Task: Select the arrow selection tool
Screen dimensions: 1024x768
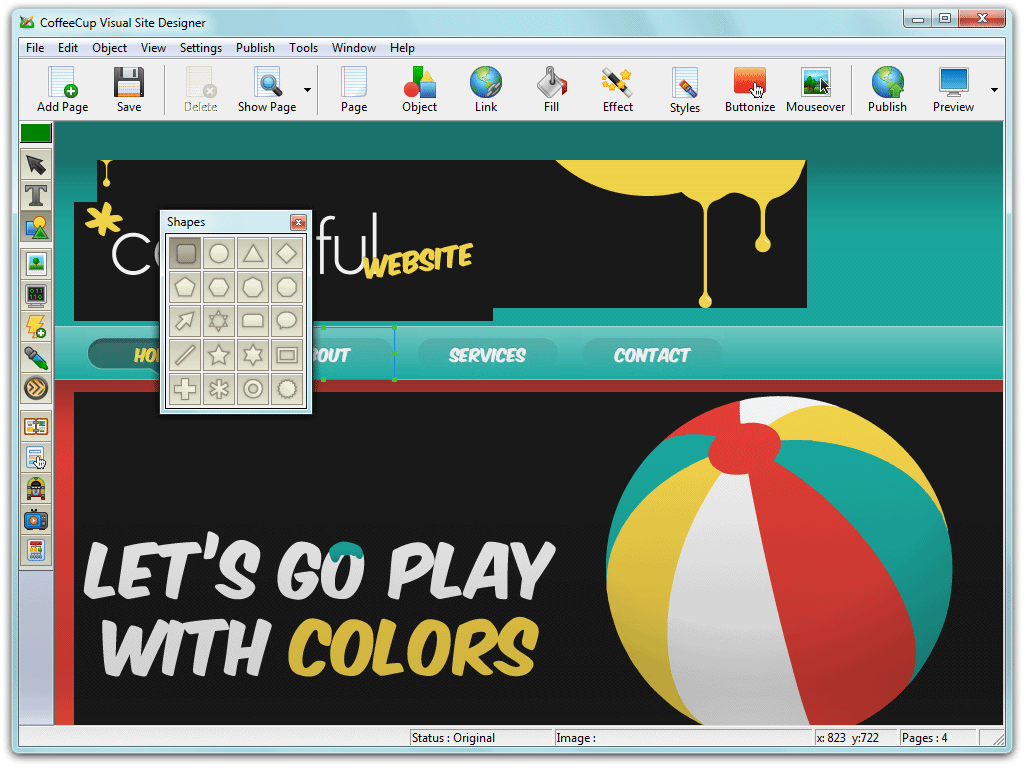Action: pos(36,163)
